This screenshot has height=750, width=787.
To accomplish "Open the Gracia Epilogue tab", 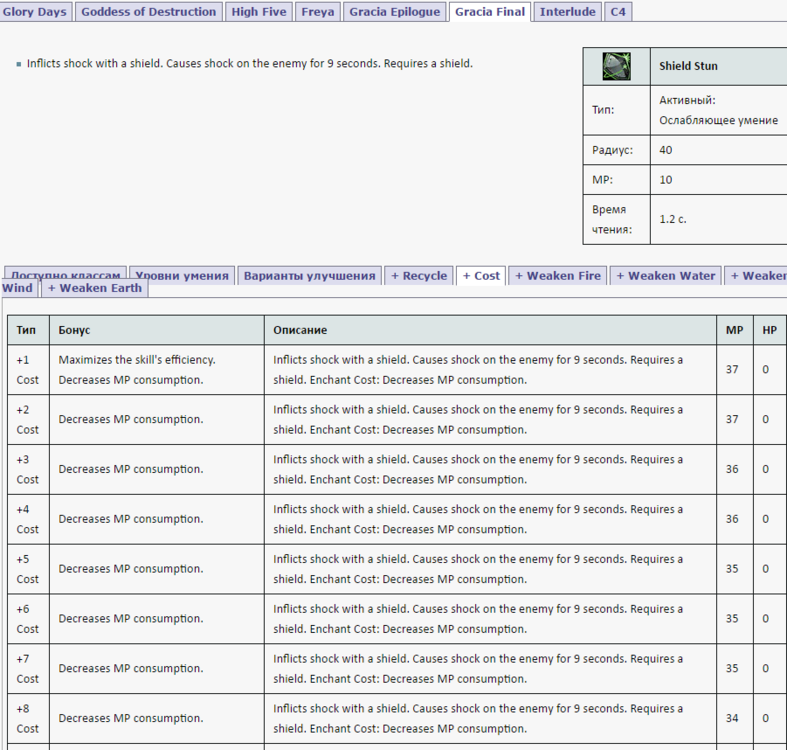I will pos(394,12).
